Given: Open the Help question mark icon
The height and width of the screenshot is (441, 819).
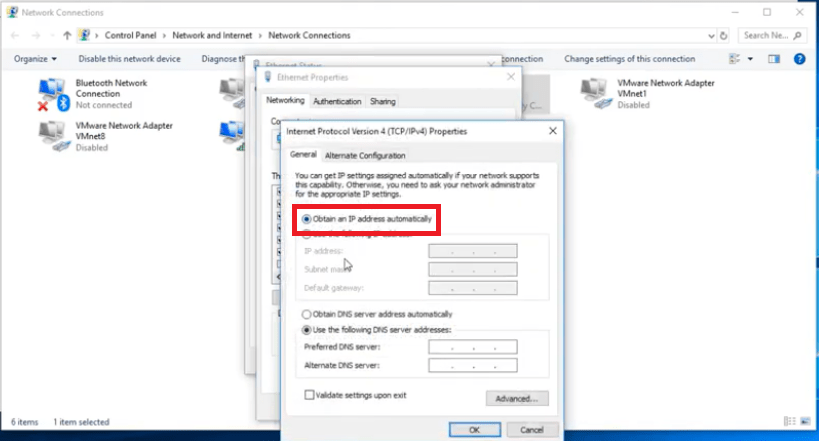Looking at the screenshot, I should click(x=799, y=59).
